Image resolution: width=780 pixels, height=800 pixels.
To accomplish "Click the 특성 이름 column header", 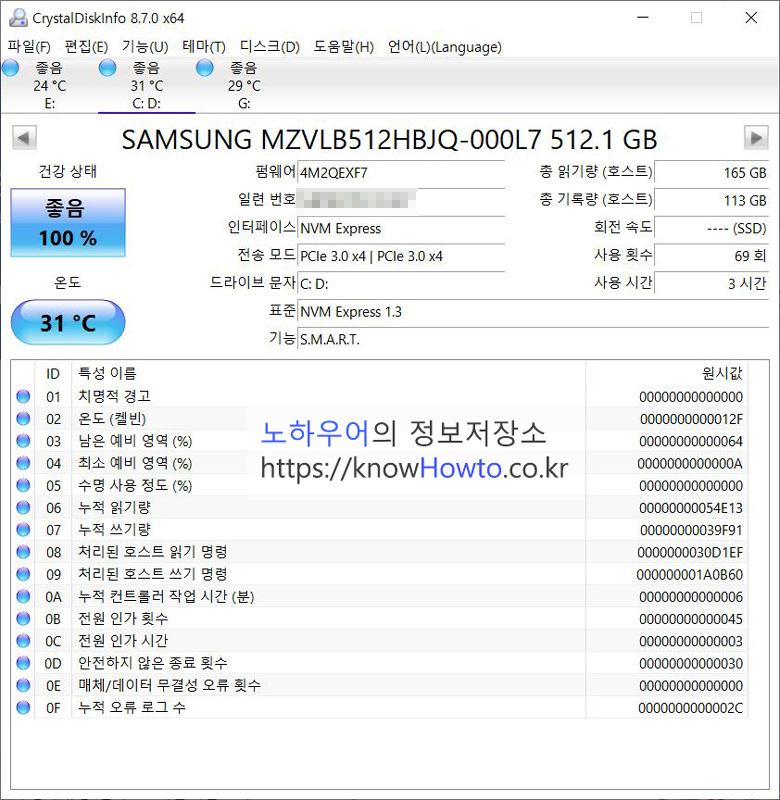I will coord(329,373).
